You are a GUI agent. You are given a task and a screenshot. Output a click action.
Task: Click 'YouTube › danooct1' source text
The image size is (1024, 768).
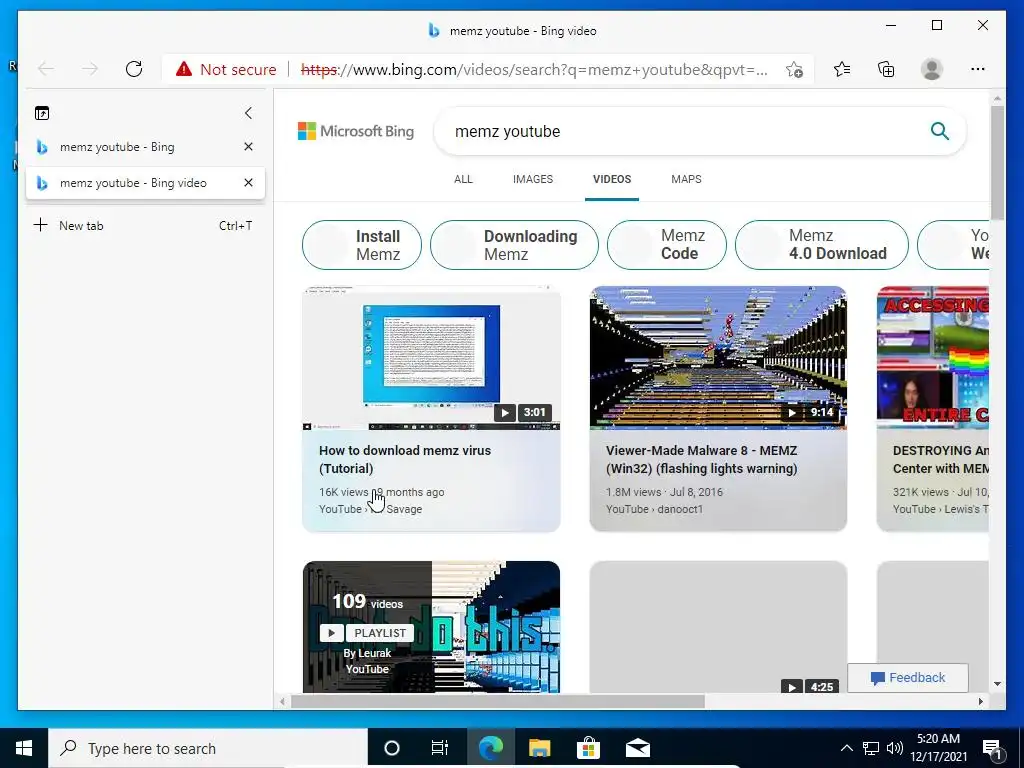[654, 509]
